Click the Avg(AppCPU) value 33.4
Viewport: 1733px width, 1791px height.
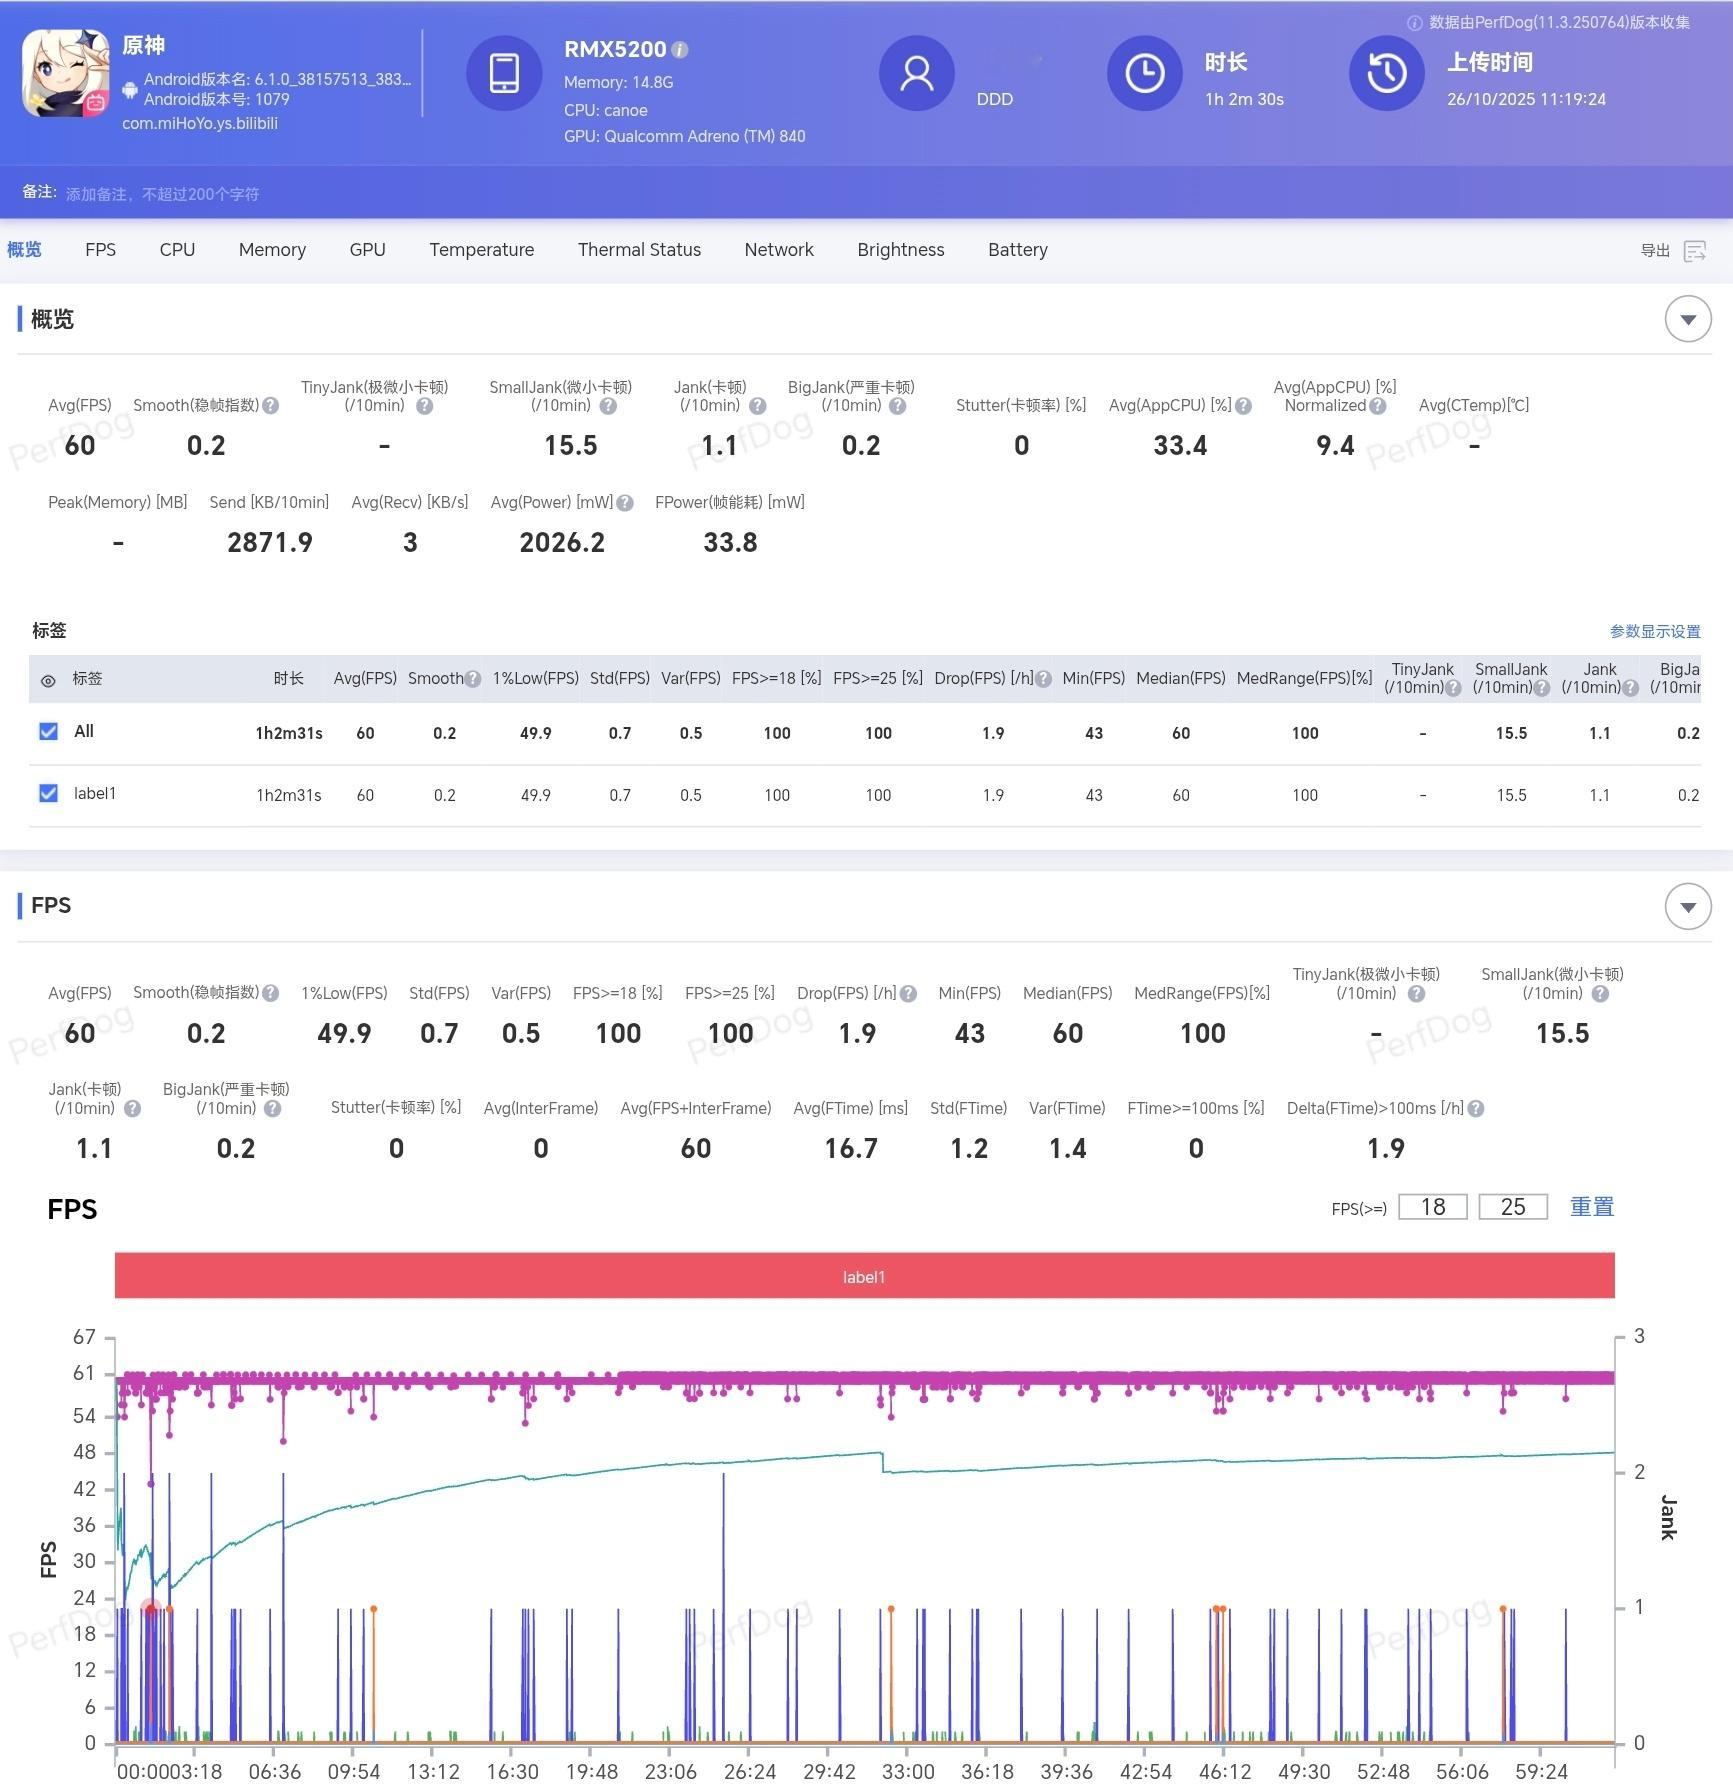point(1180,446)
